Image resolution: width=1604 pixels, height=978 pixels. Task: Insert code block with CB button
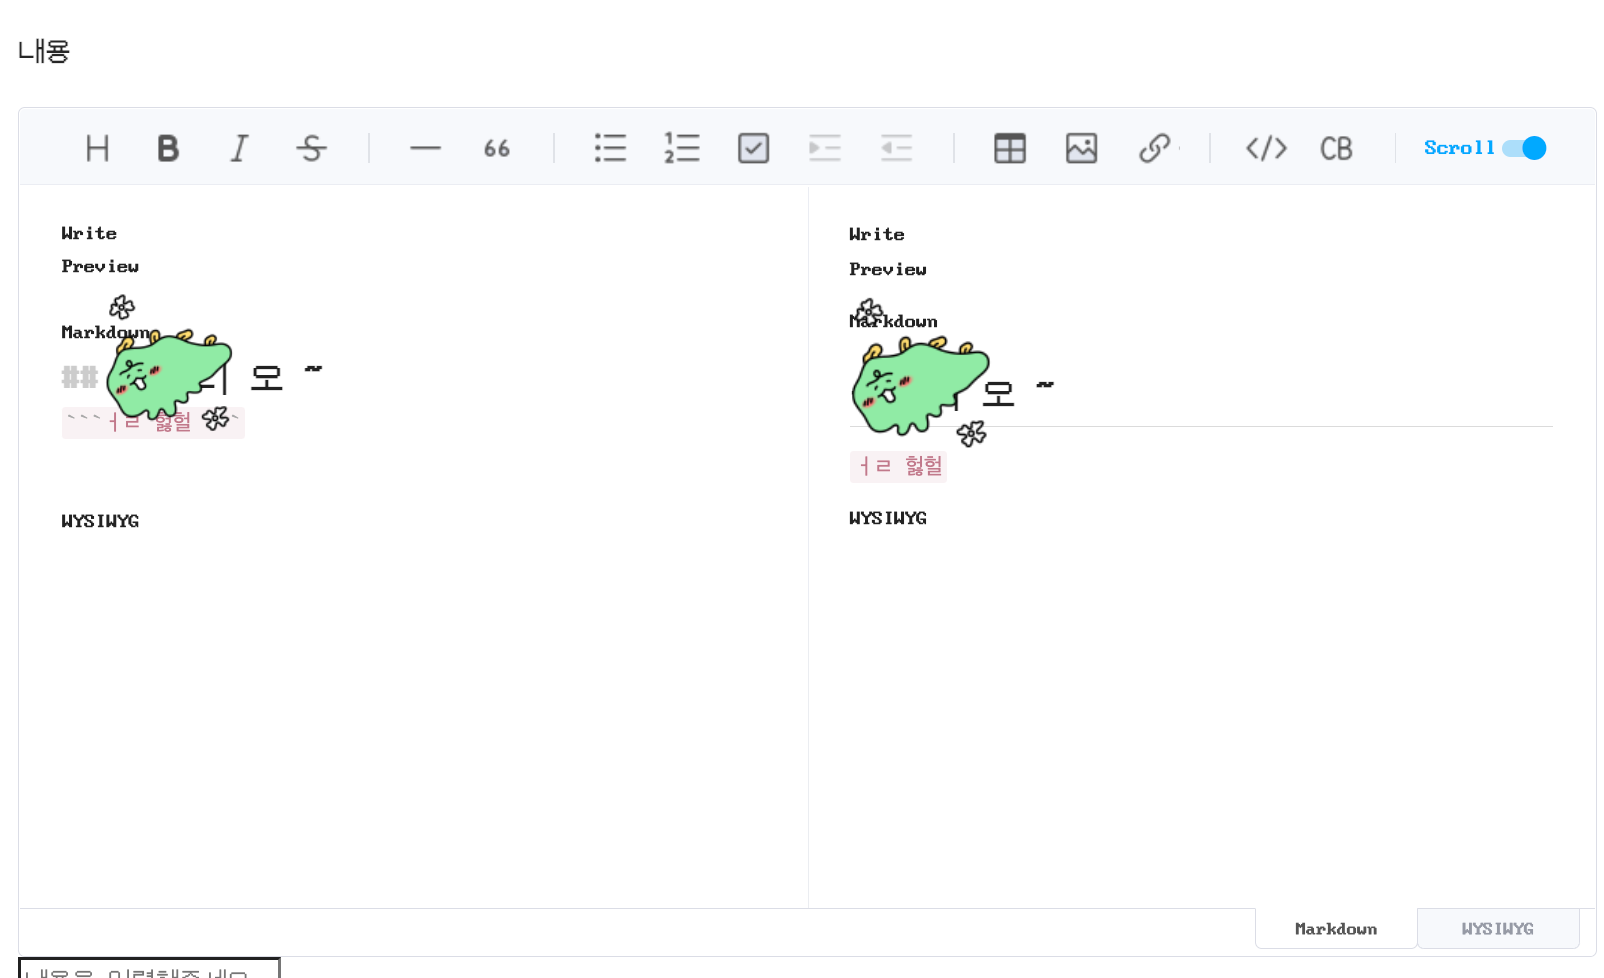1336,148
